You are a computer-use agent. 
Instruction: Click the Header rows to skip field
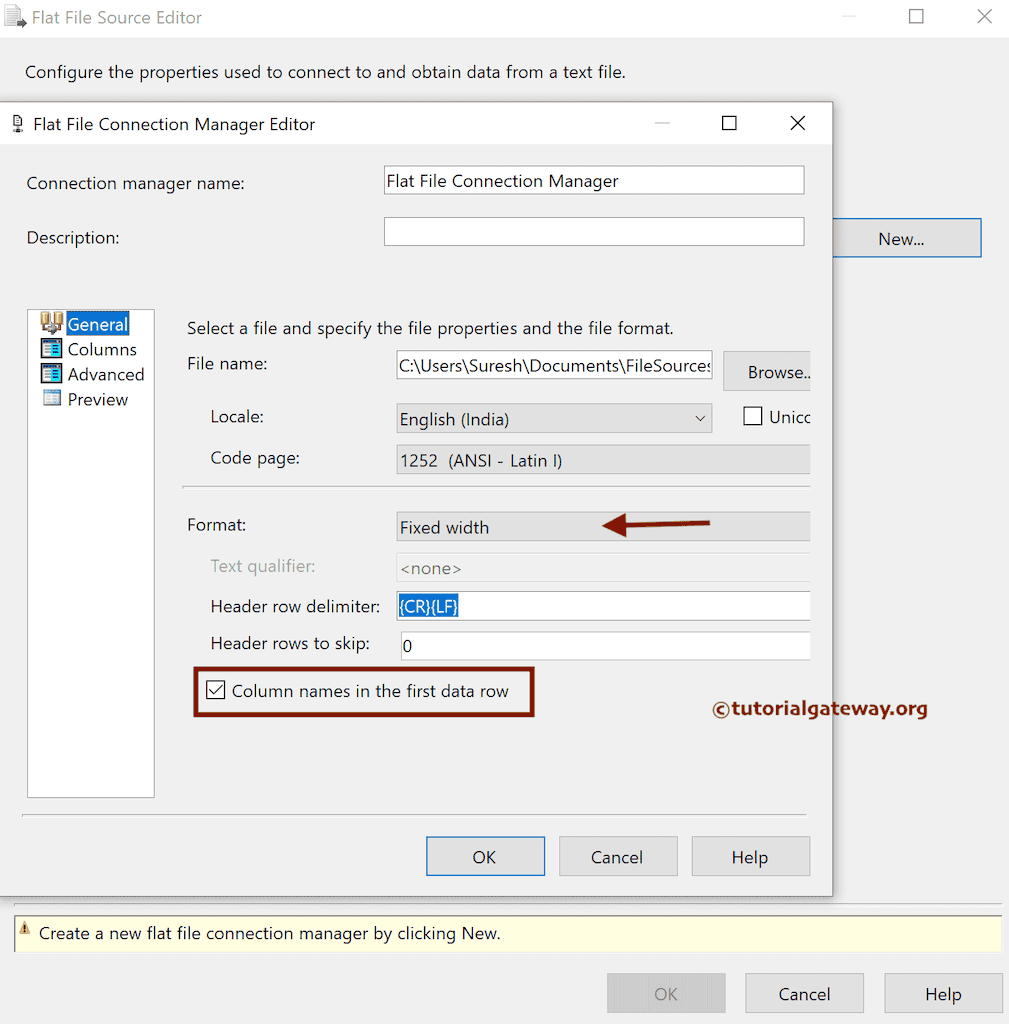point(605,646)
